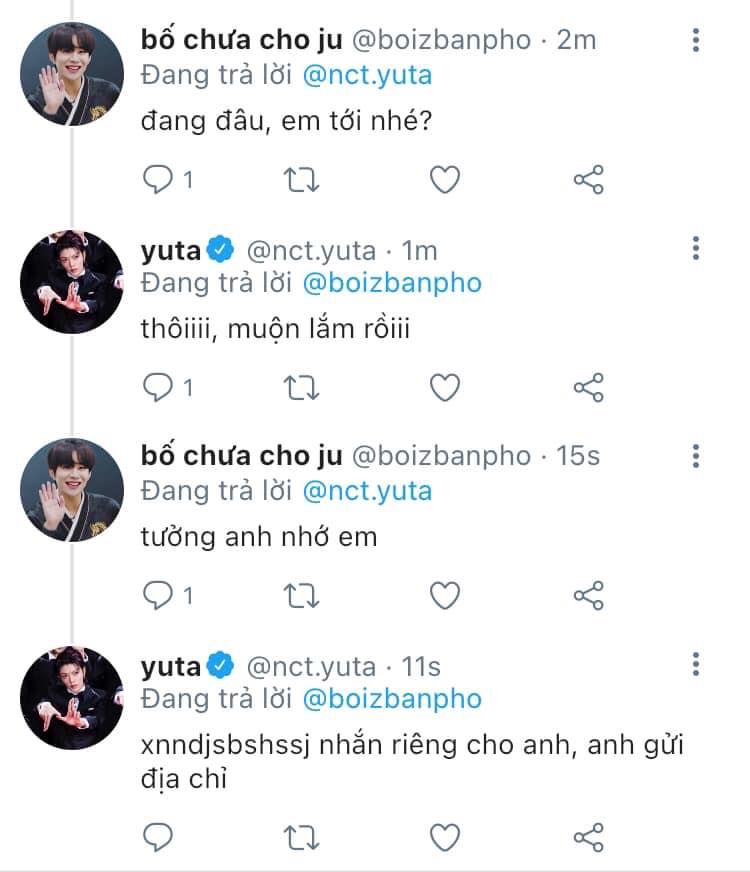Like the "tưởng anh nhớ em" tweet
750x872 pixels.
pyautogui.click(x=444, y=596)
